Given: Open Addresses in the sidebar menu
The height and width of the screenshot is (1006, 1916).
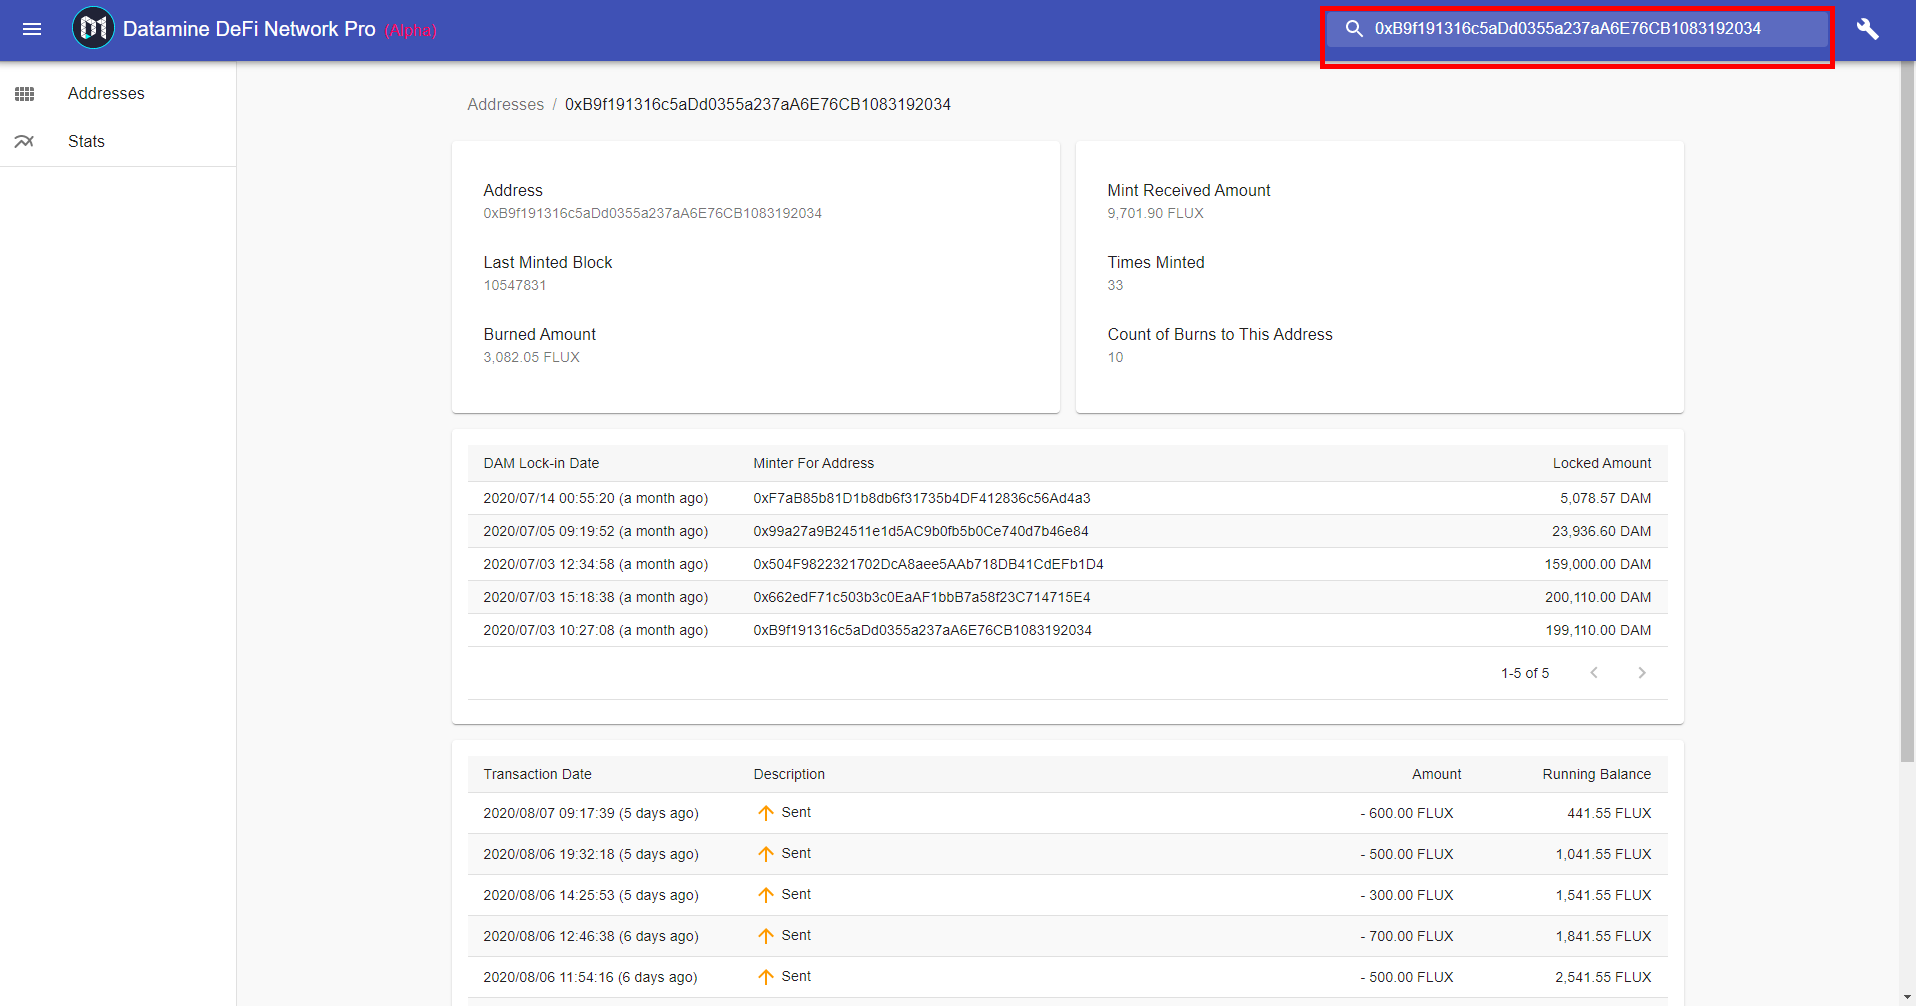Looking at the screenshot, I should click(x=106, y=94).
